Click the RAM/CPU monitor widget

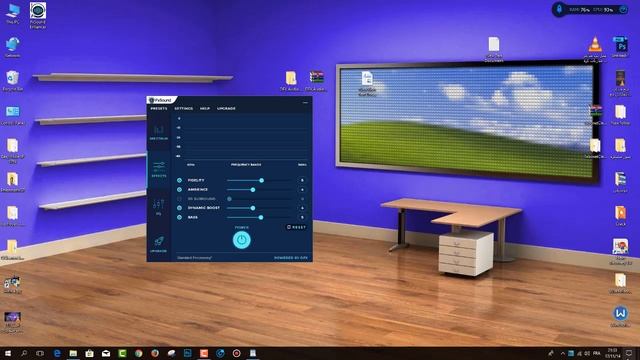click(591, 9)
